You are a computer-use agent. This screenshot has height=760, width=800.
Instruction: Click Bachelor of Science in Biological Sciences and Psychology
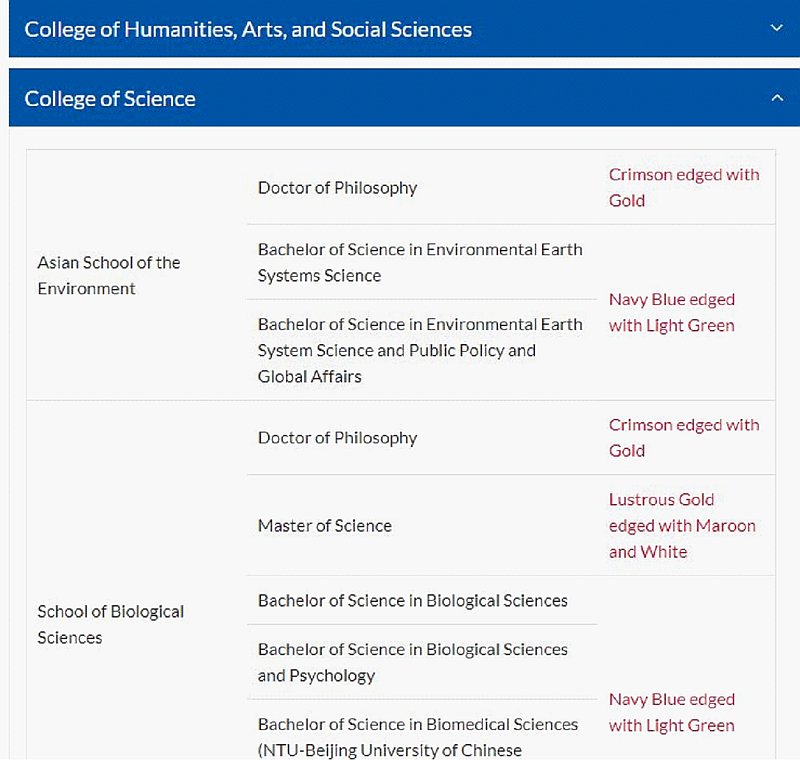click(412, 662)
